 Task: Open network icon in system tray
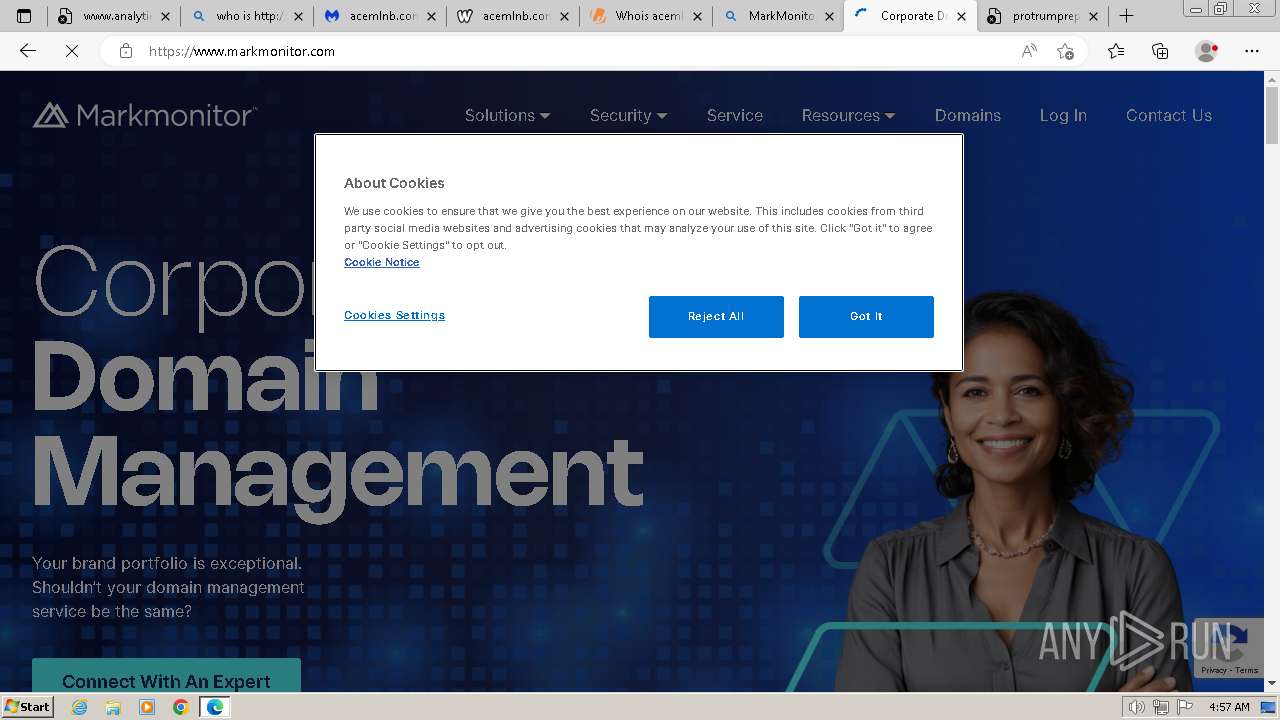coord(1160,707)
